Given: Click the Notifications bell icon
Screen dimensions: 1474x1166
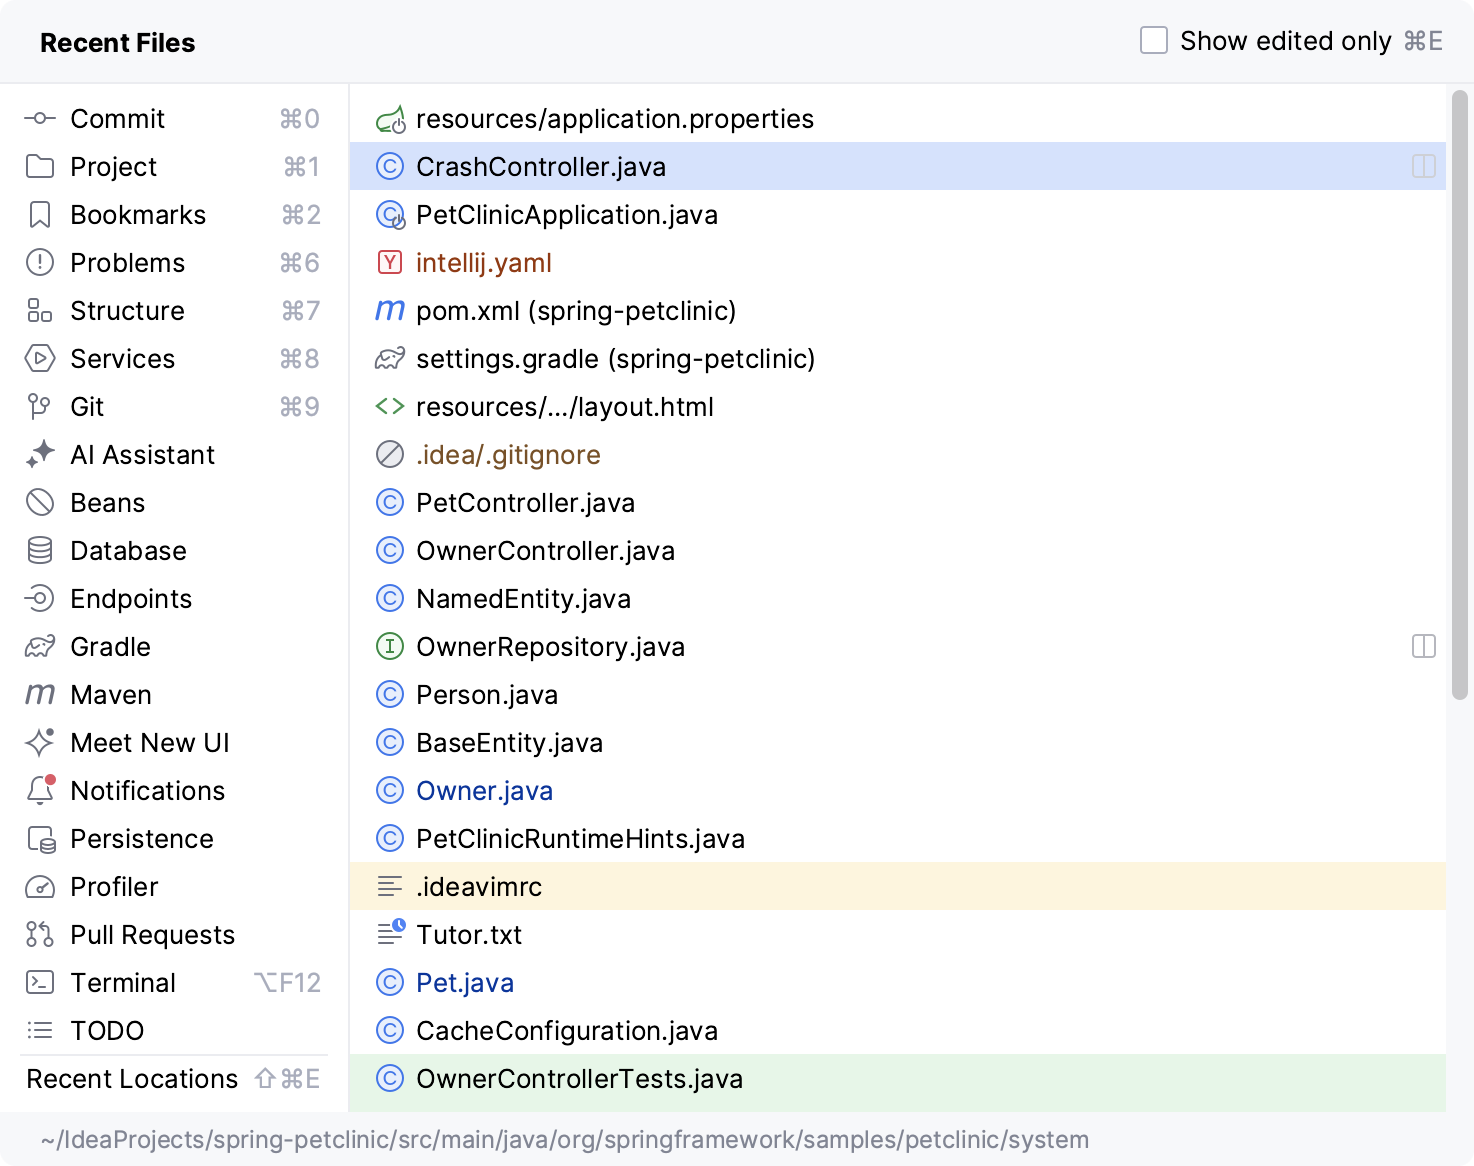Looking at the screenshot, I should (40, 791).
